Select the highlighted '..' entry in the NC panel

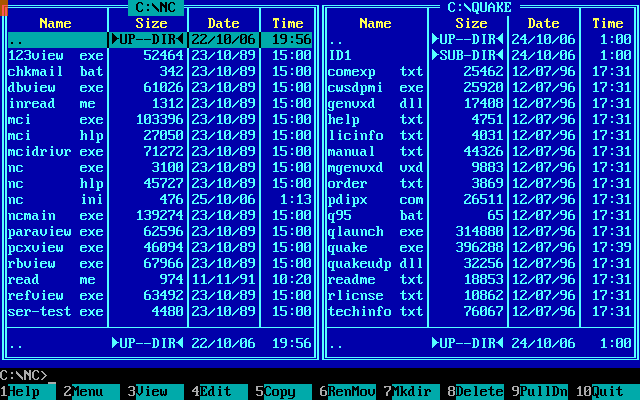tap(160, 40)
